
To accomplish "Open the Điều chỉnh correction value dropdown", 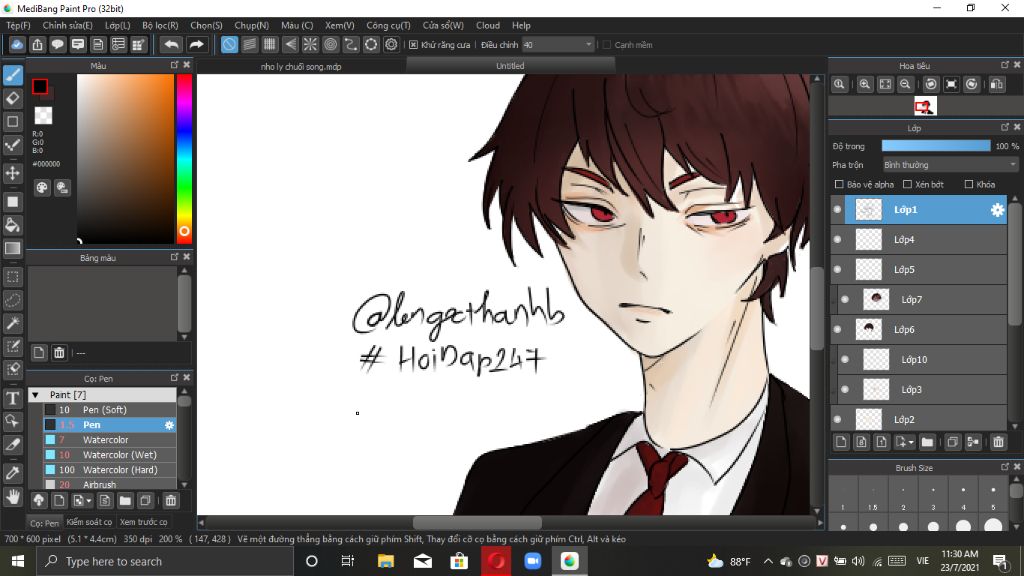I will coord(558,45).
